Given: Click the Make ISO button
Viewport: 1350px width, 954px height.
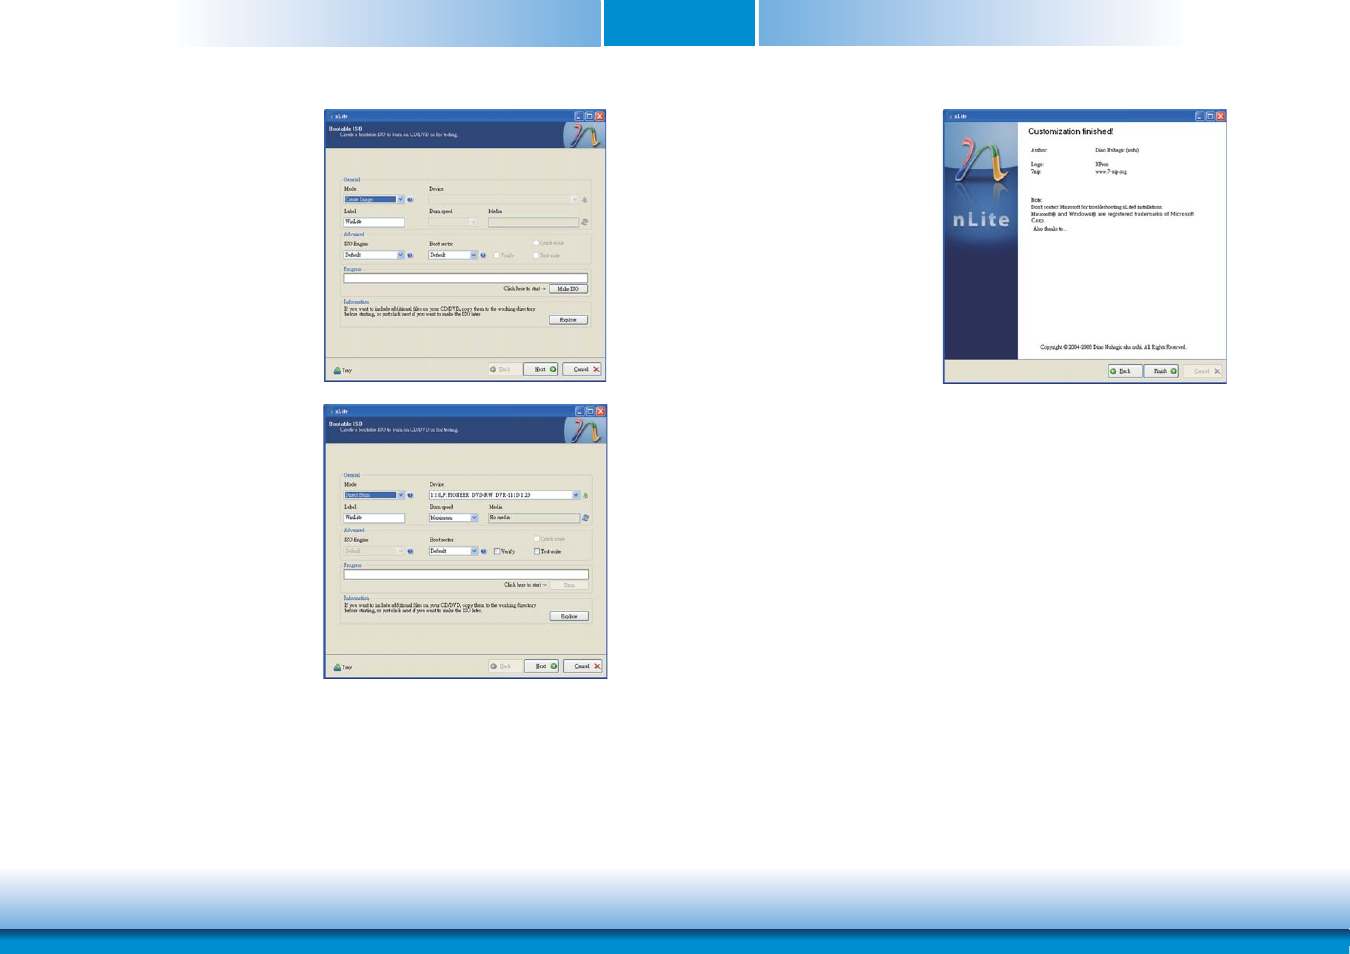Looking at the screenshot, I should [x=568, y=289].
